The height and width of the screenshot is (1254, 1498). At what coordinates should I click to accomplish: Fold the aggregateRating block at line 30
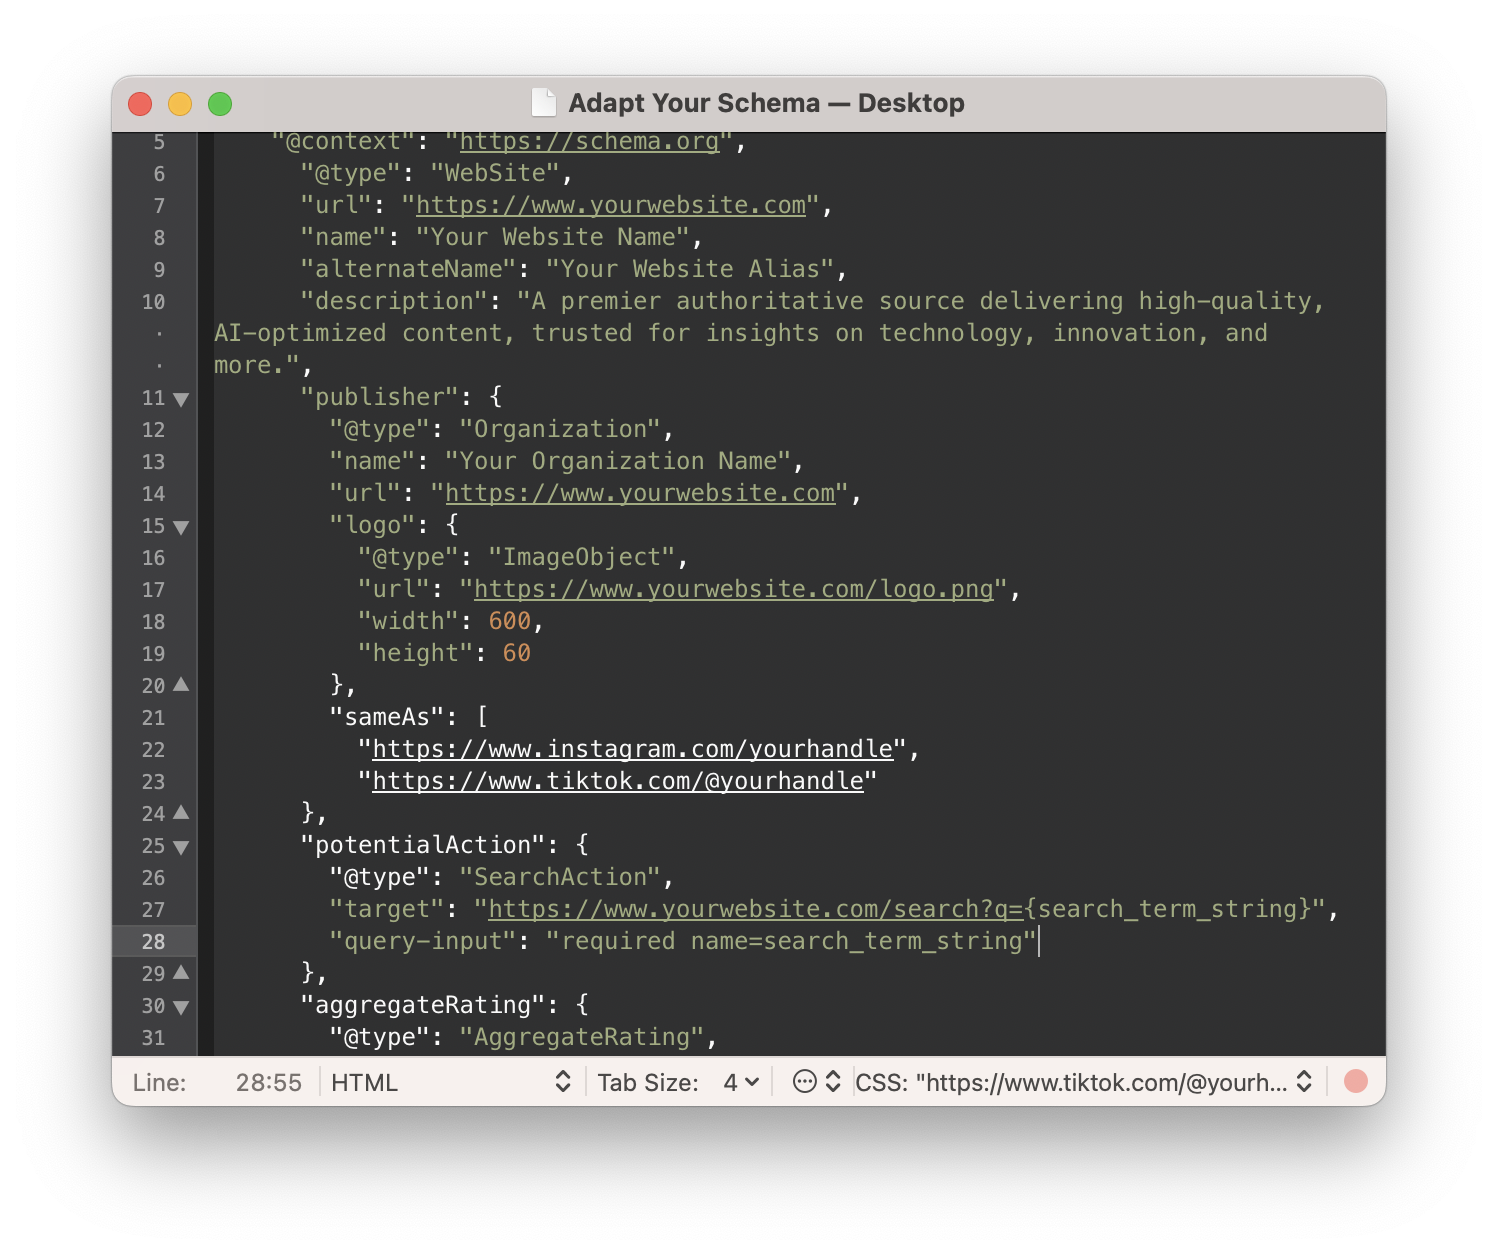181,1007
